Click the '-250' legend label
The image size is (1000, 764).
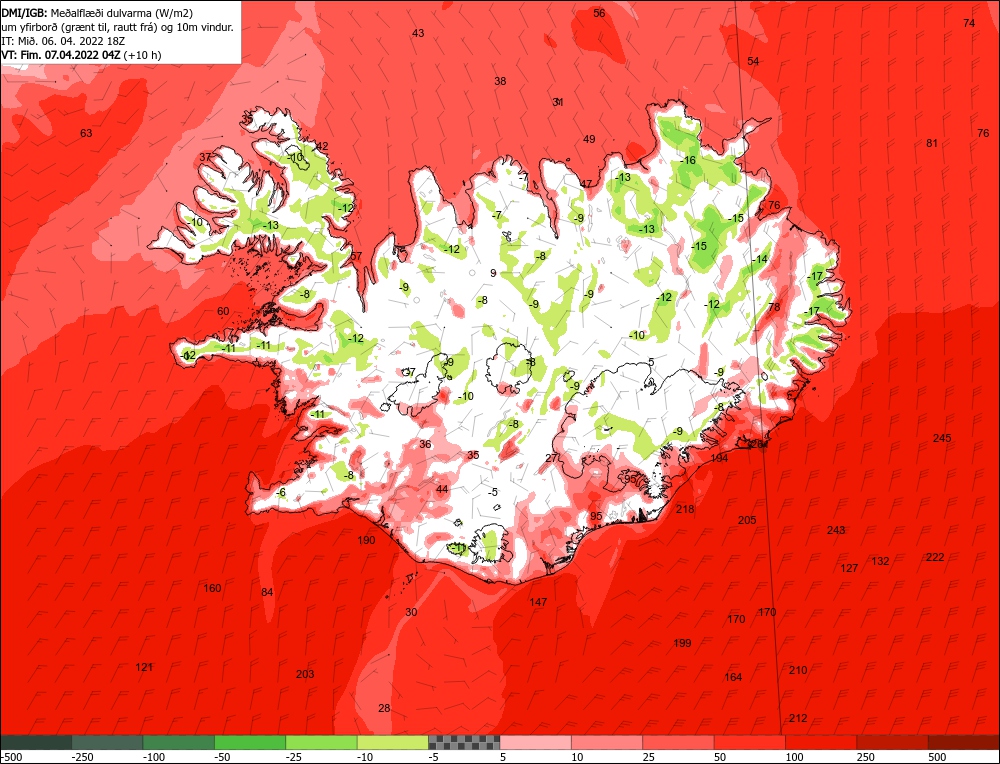[83, 757]
